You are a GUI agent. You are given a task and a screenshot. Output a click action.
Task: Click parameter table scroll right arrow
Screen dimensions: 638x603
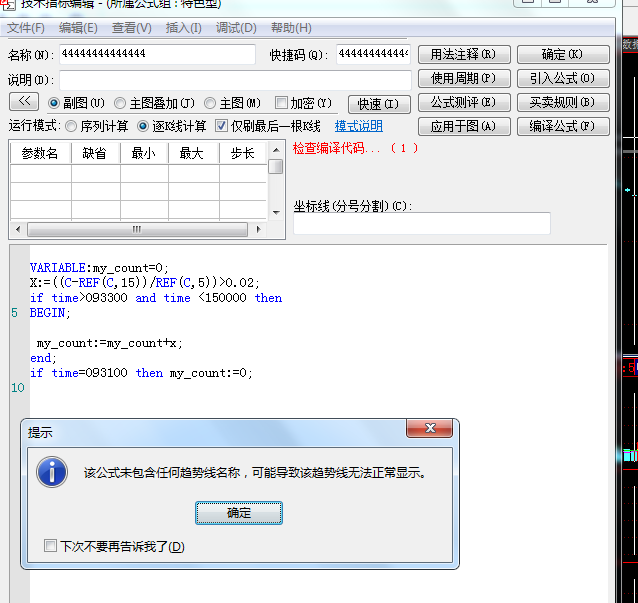tap(258, 229)
